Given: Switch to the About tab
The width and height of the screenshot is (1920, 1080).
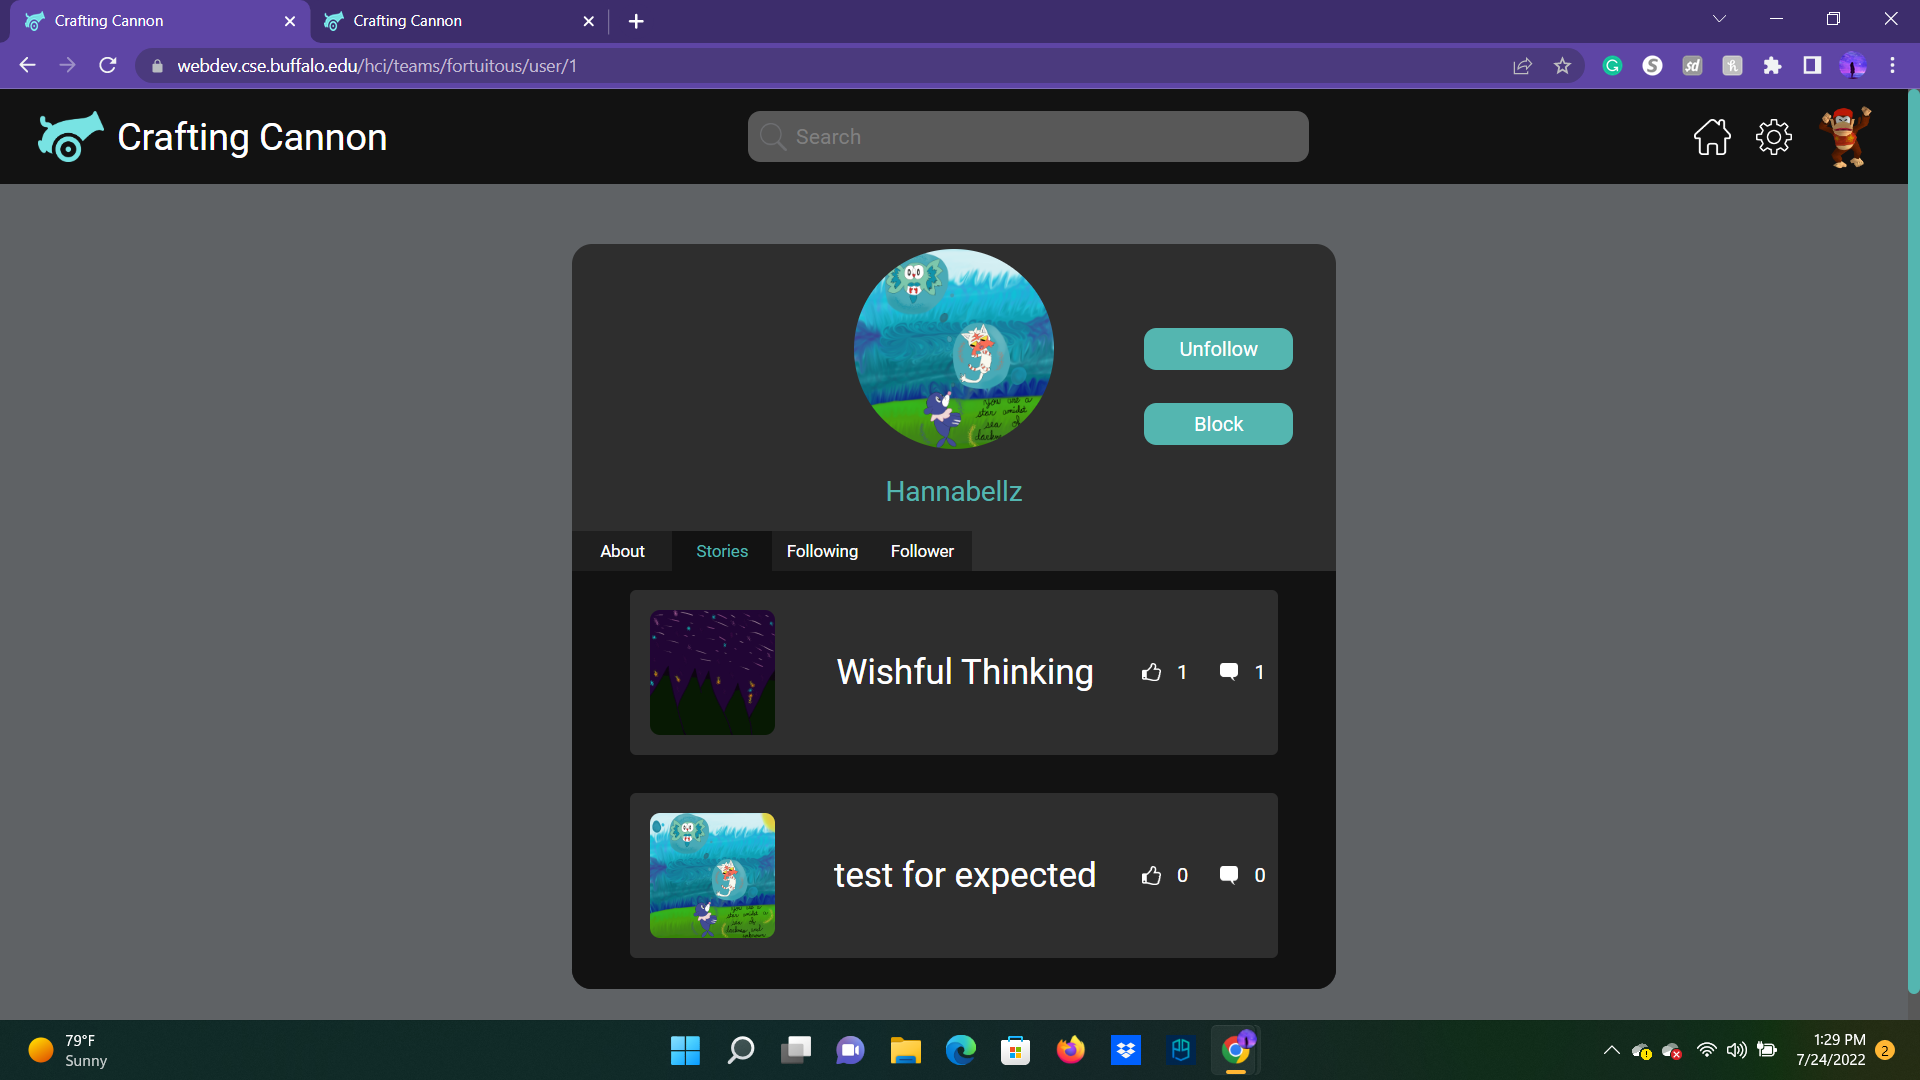Looking at the screenshot, I should (622, 551).
